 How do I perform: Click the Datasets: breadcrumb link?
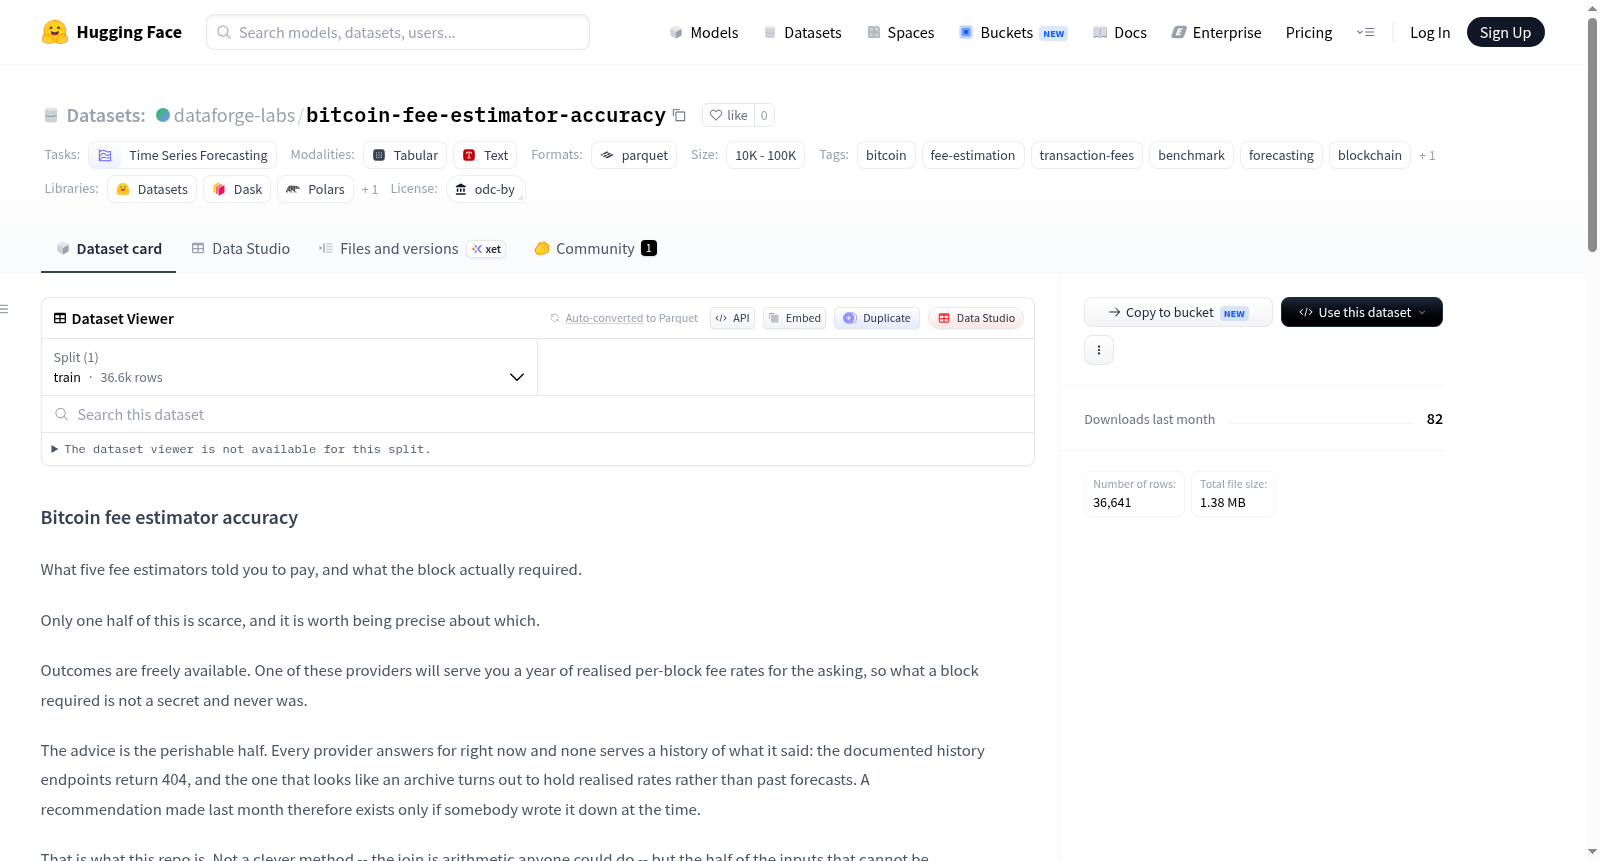point(106,115)
